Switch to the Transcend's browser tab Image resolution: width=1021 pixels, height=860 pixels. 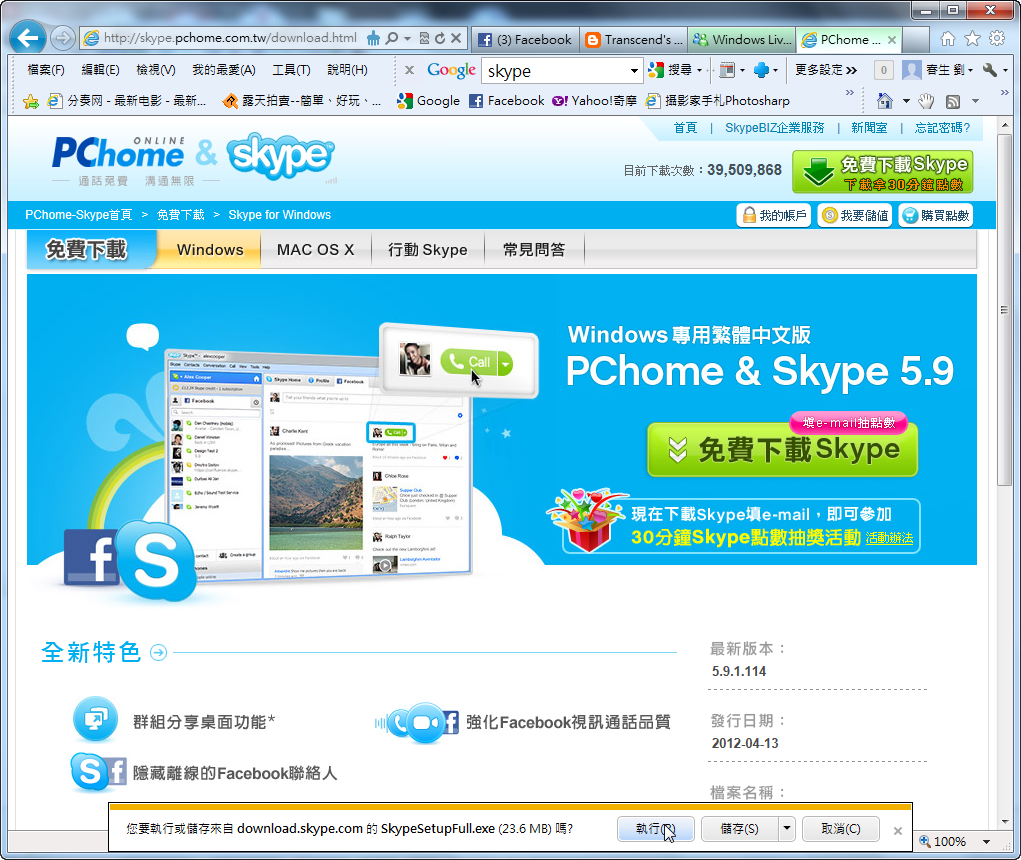[x=634, y=40]
